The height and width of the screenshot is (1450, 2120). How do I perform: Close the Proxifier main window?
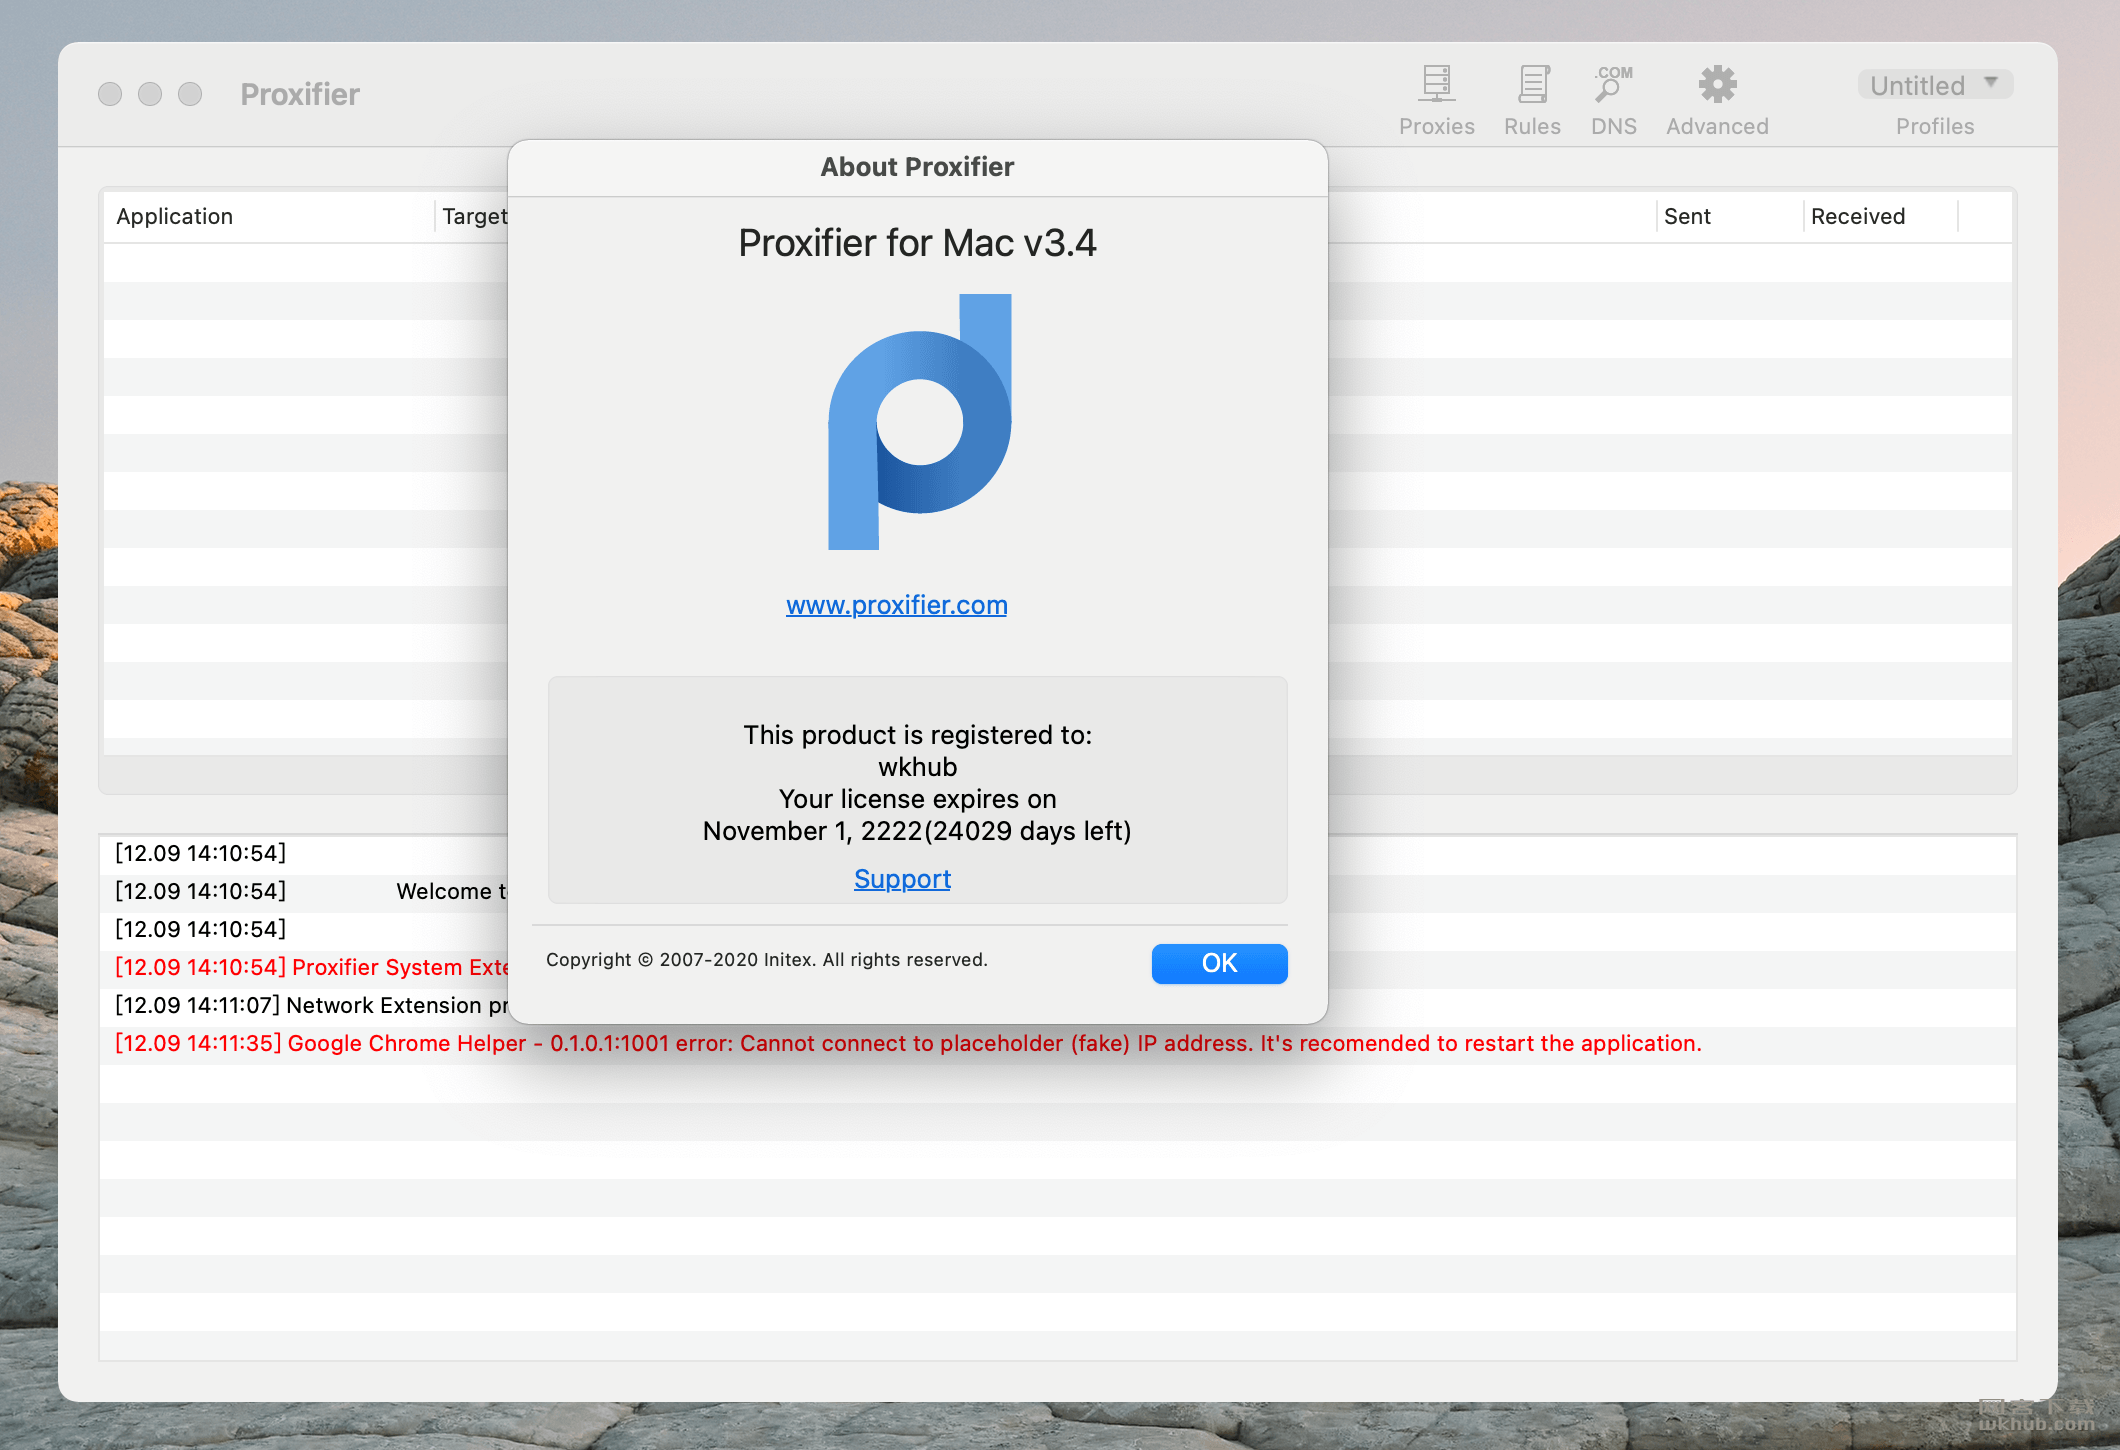110,94
